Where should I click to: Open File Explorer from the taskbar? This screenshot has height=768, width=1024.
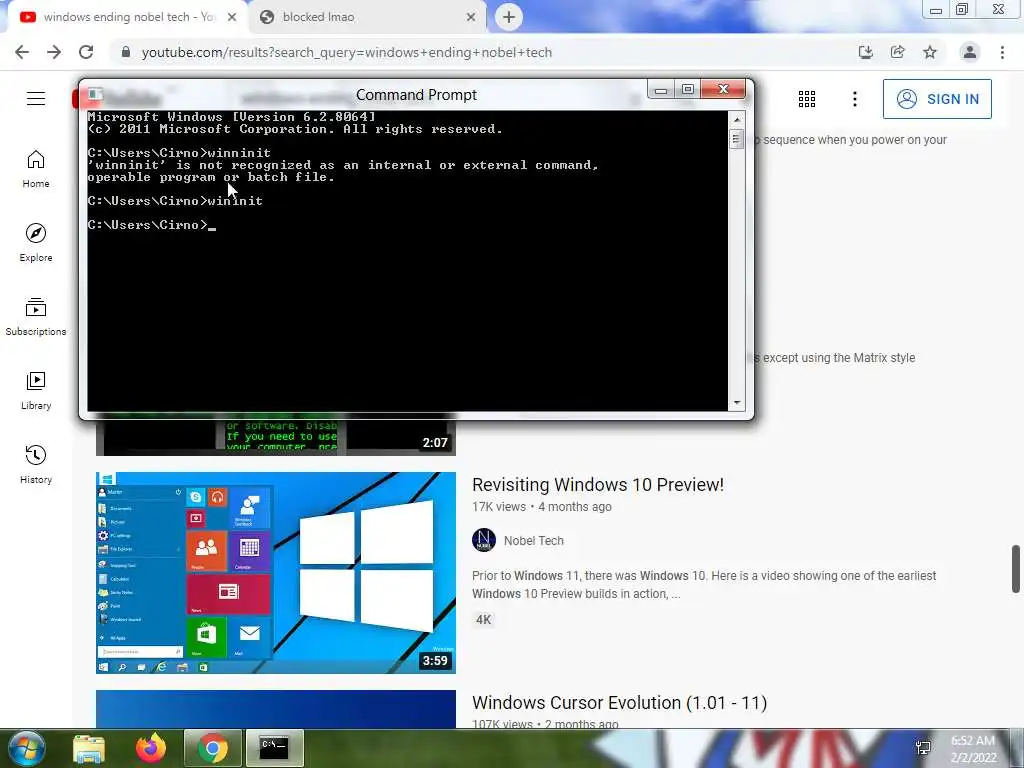pos(89,748)
